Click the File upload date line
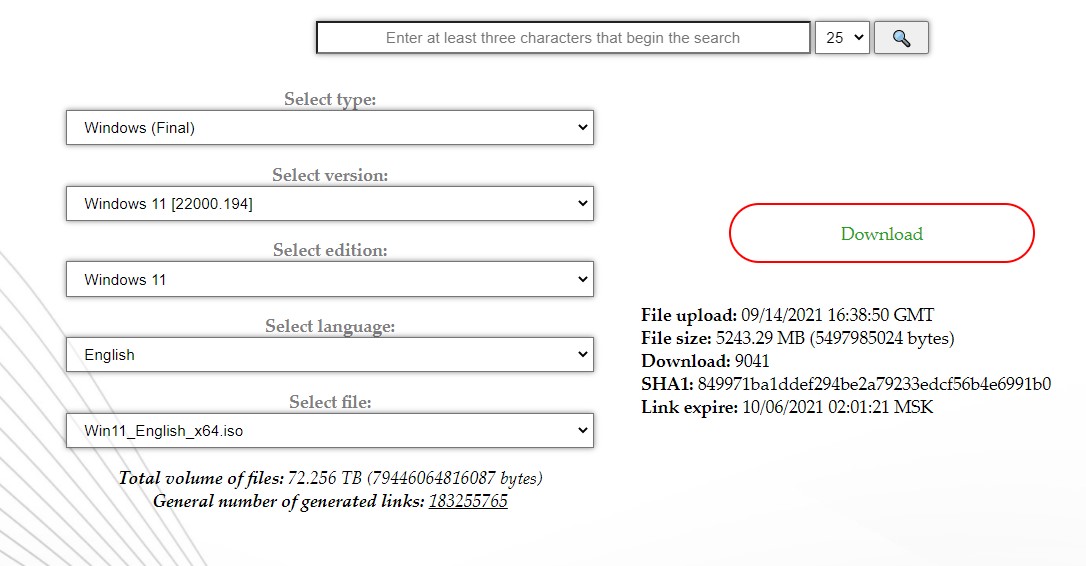This screenshot has height=566, width=1086. [787, 315]
